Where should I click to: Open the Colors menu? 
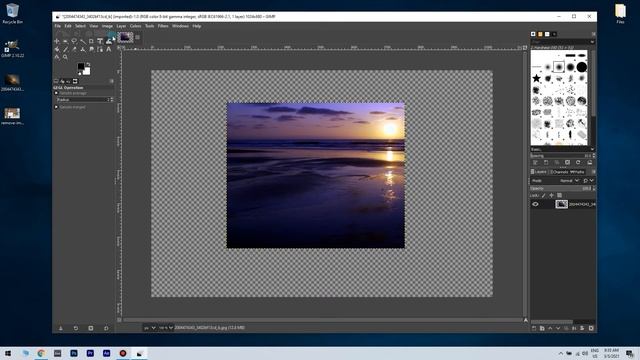tap(136, 26)
